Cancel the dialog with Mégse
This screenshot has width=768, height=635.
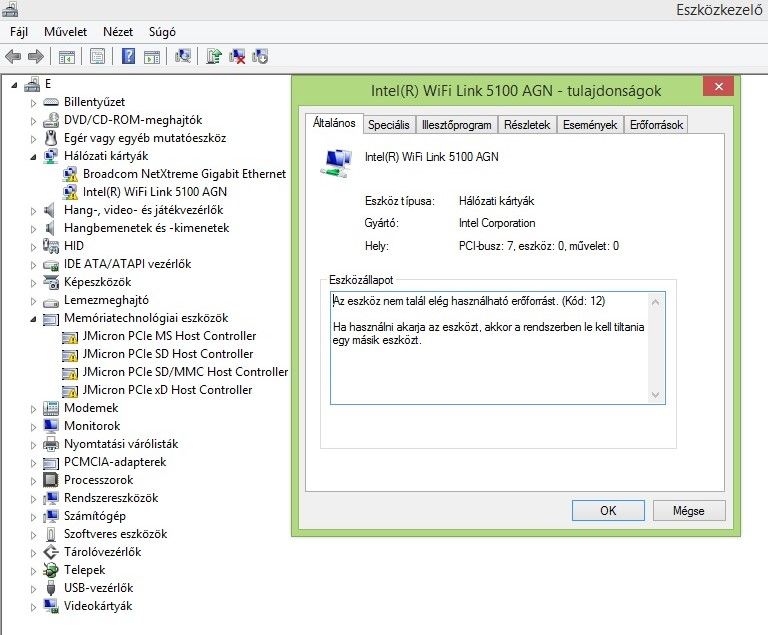click(689, 511)
